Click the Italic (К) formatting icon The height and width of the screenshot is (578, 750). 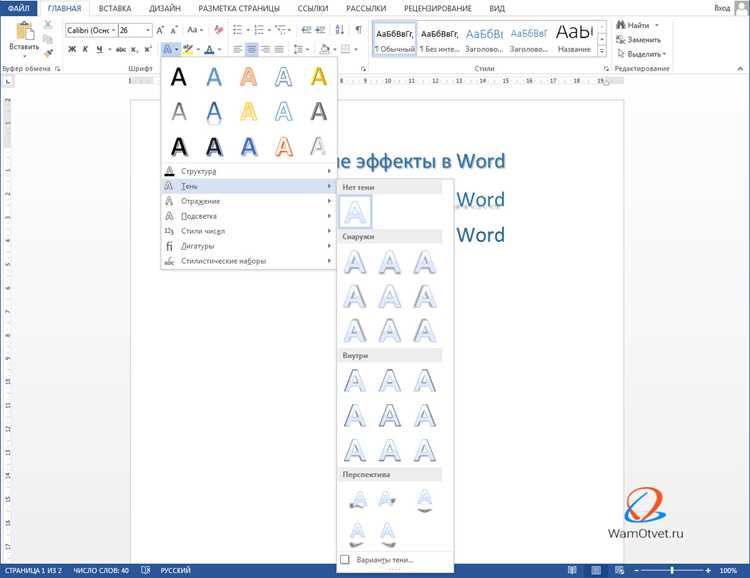[86, 49]
